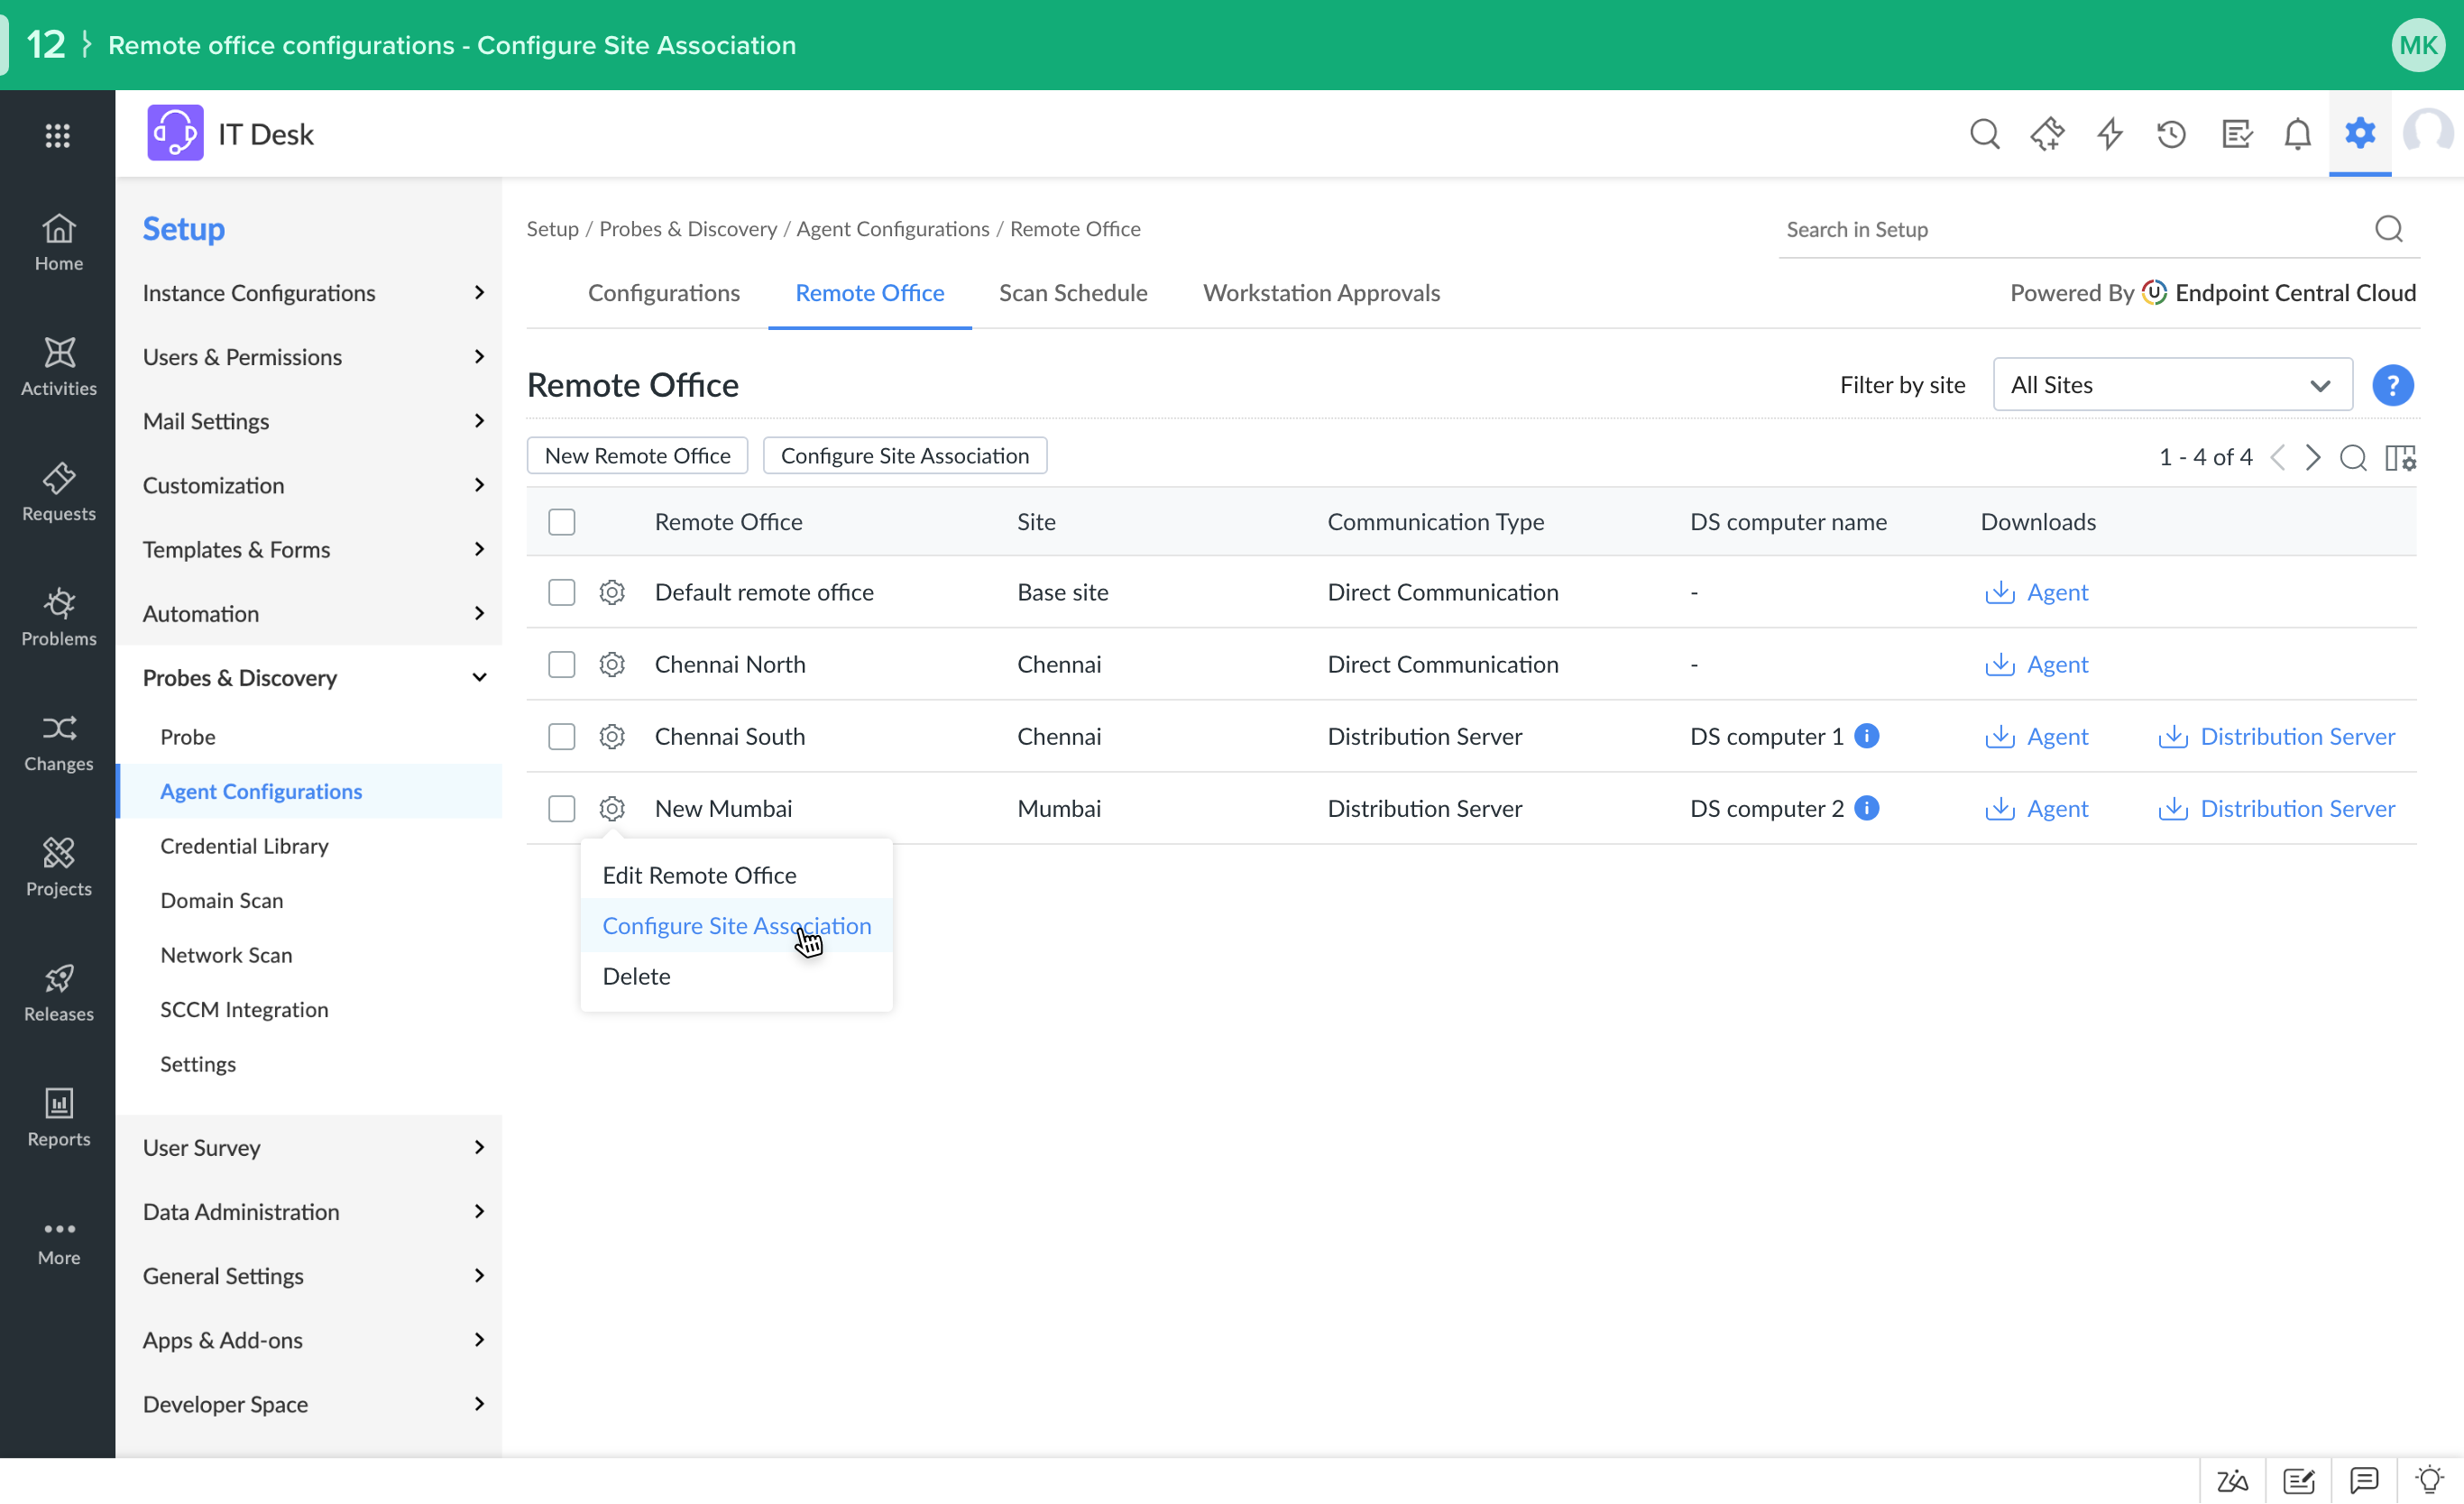Expand Users & Permissions section

pyautogui.click(x=309, y=357)
